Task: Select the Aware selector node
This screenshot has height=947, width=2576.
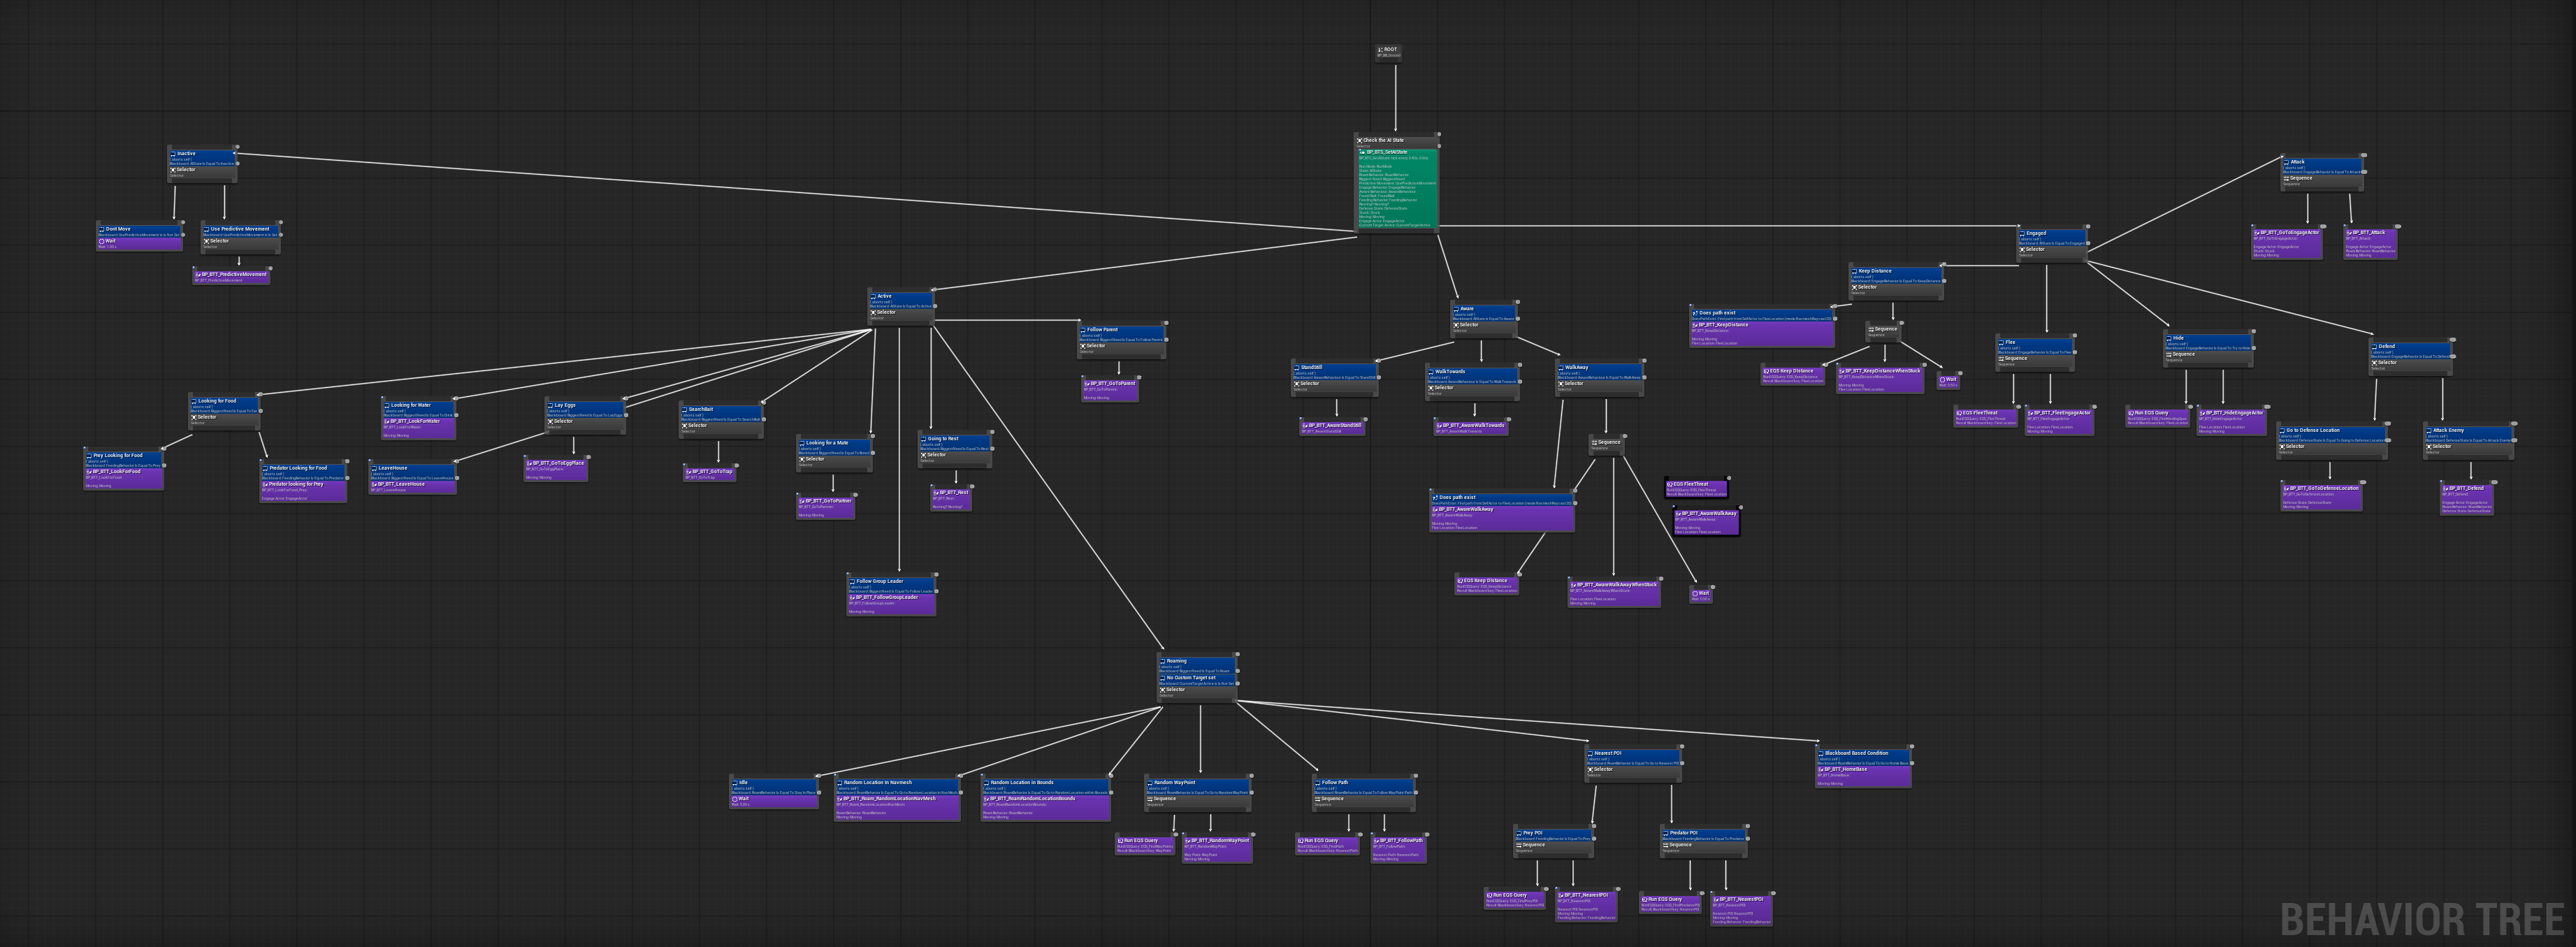Action: click(1485, 319)
